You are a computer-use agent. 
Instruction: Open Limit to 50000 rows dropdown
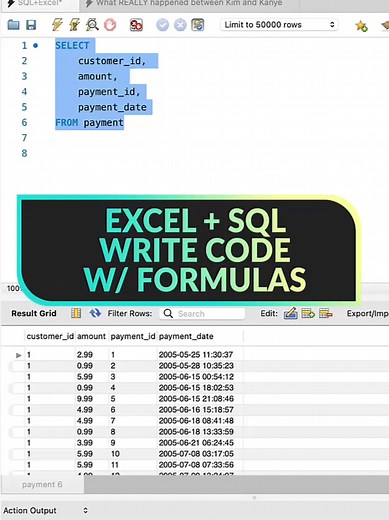279,25
